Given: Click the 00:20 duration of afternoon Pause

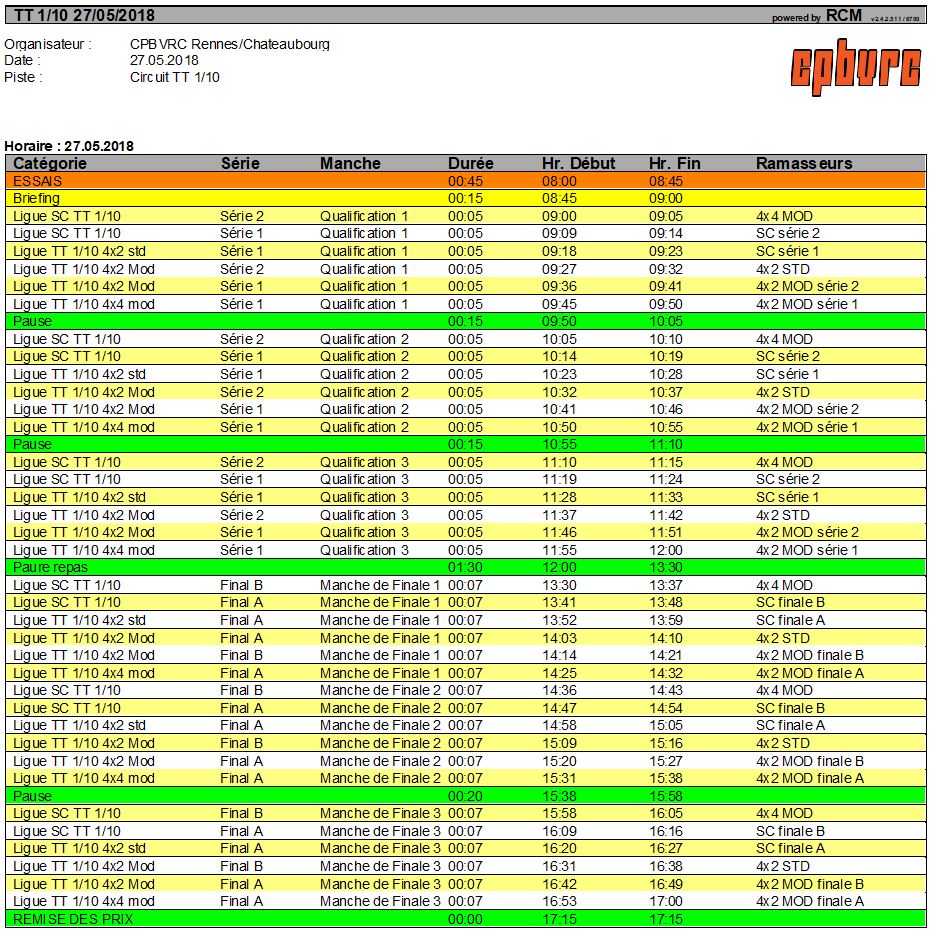Looking at the screenshot, I should pyautogui.click(x=465, y=795).
